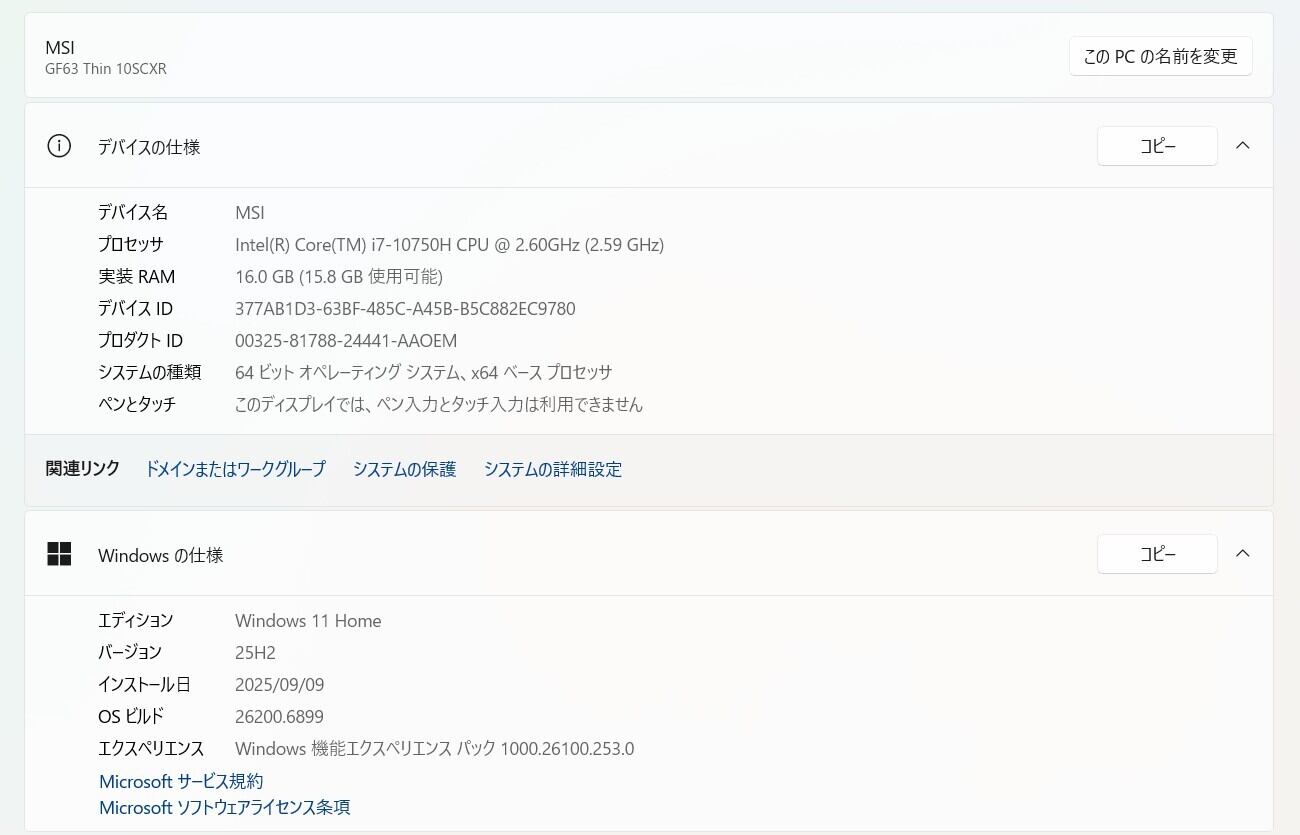Select the OS build value 26200.6899

[x=279, y=716]
